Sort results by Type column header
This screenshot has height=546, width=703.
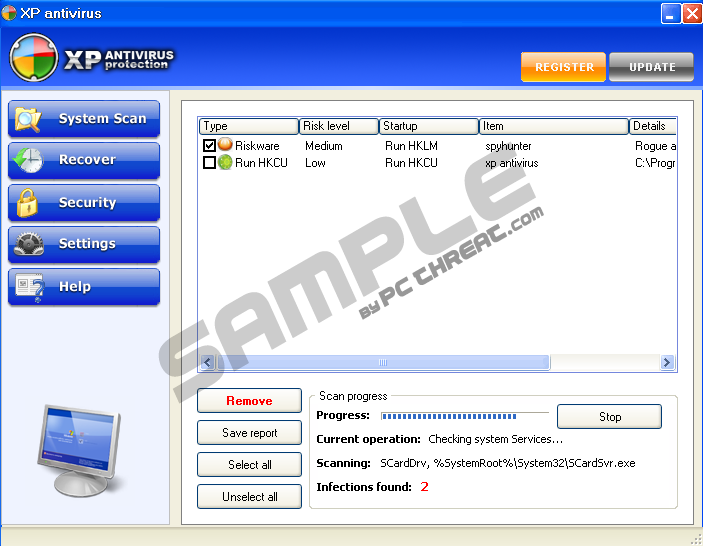point(249,126)
